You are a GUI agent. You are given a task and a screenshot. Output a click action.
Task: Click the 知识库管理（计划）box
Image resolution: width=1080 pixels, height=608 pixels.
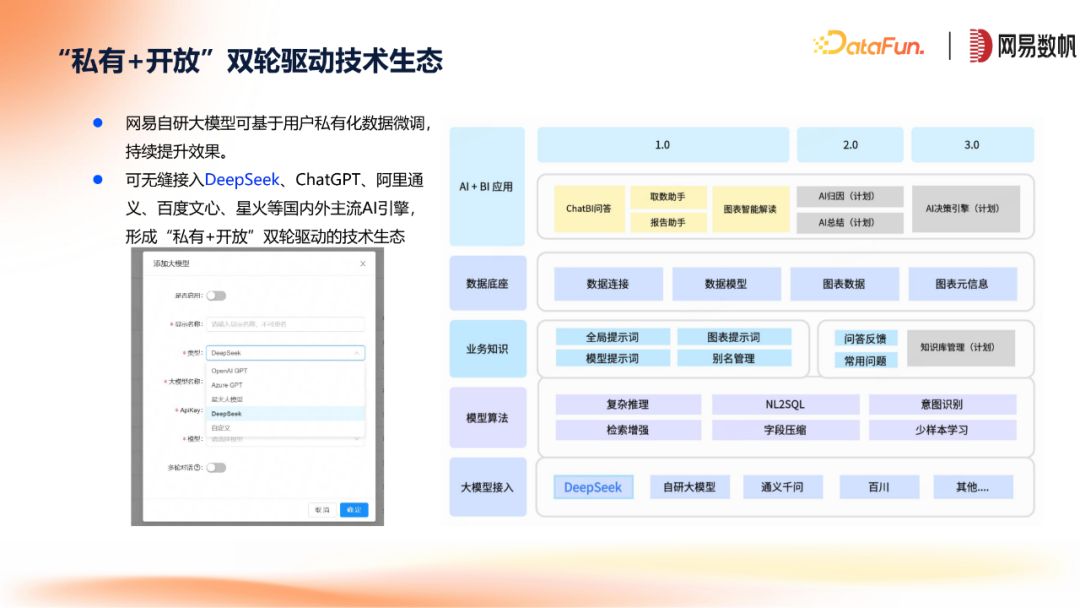[961, 348]
